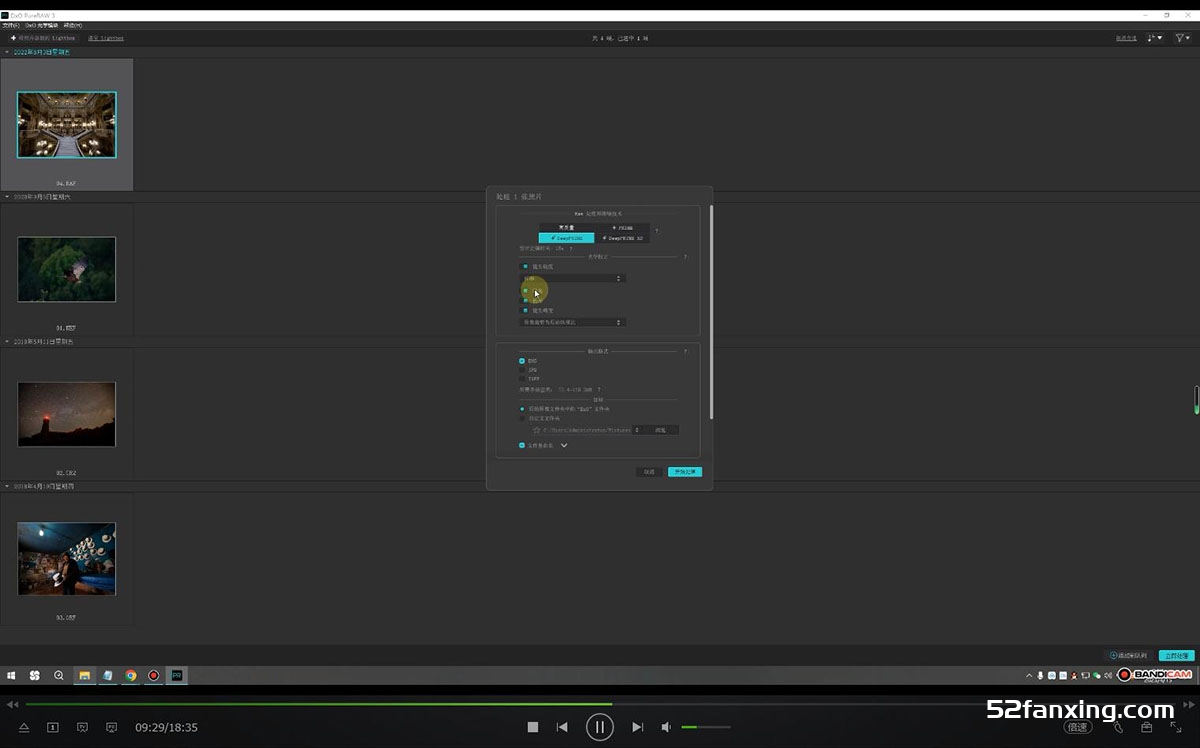Click help icon beside processing methods
The height and width of the screenshot is (748, 1200).
pyautogui.click(x=656, y=231)
